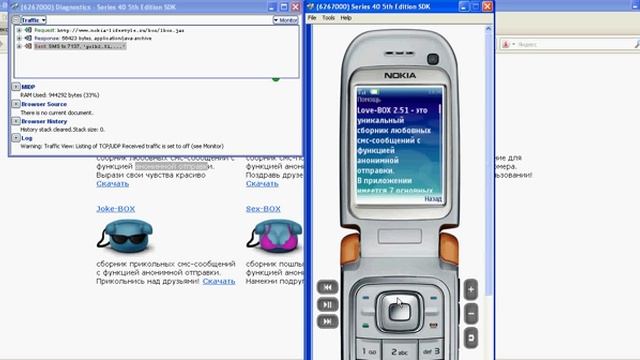The image size is (640, 360).
Task: Click the Sent SMS row icon
Action: pyautogui.click(x=28, y=46)
